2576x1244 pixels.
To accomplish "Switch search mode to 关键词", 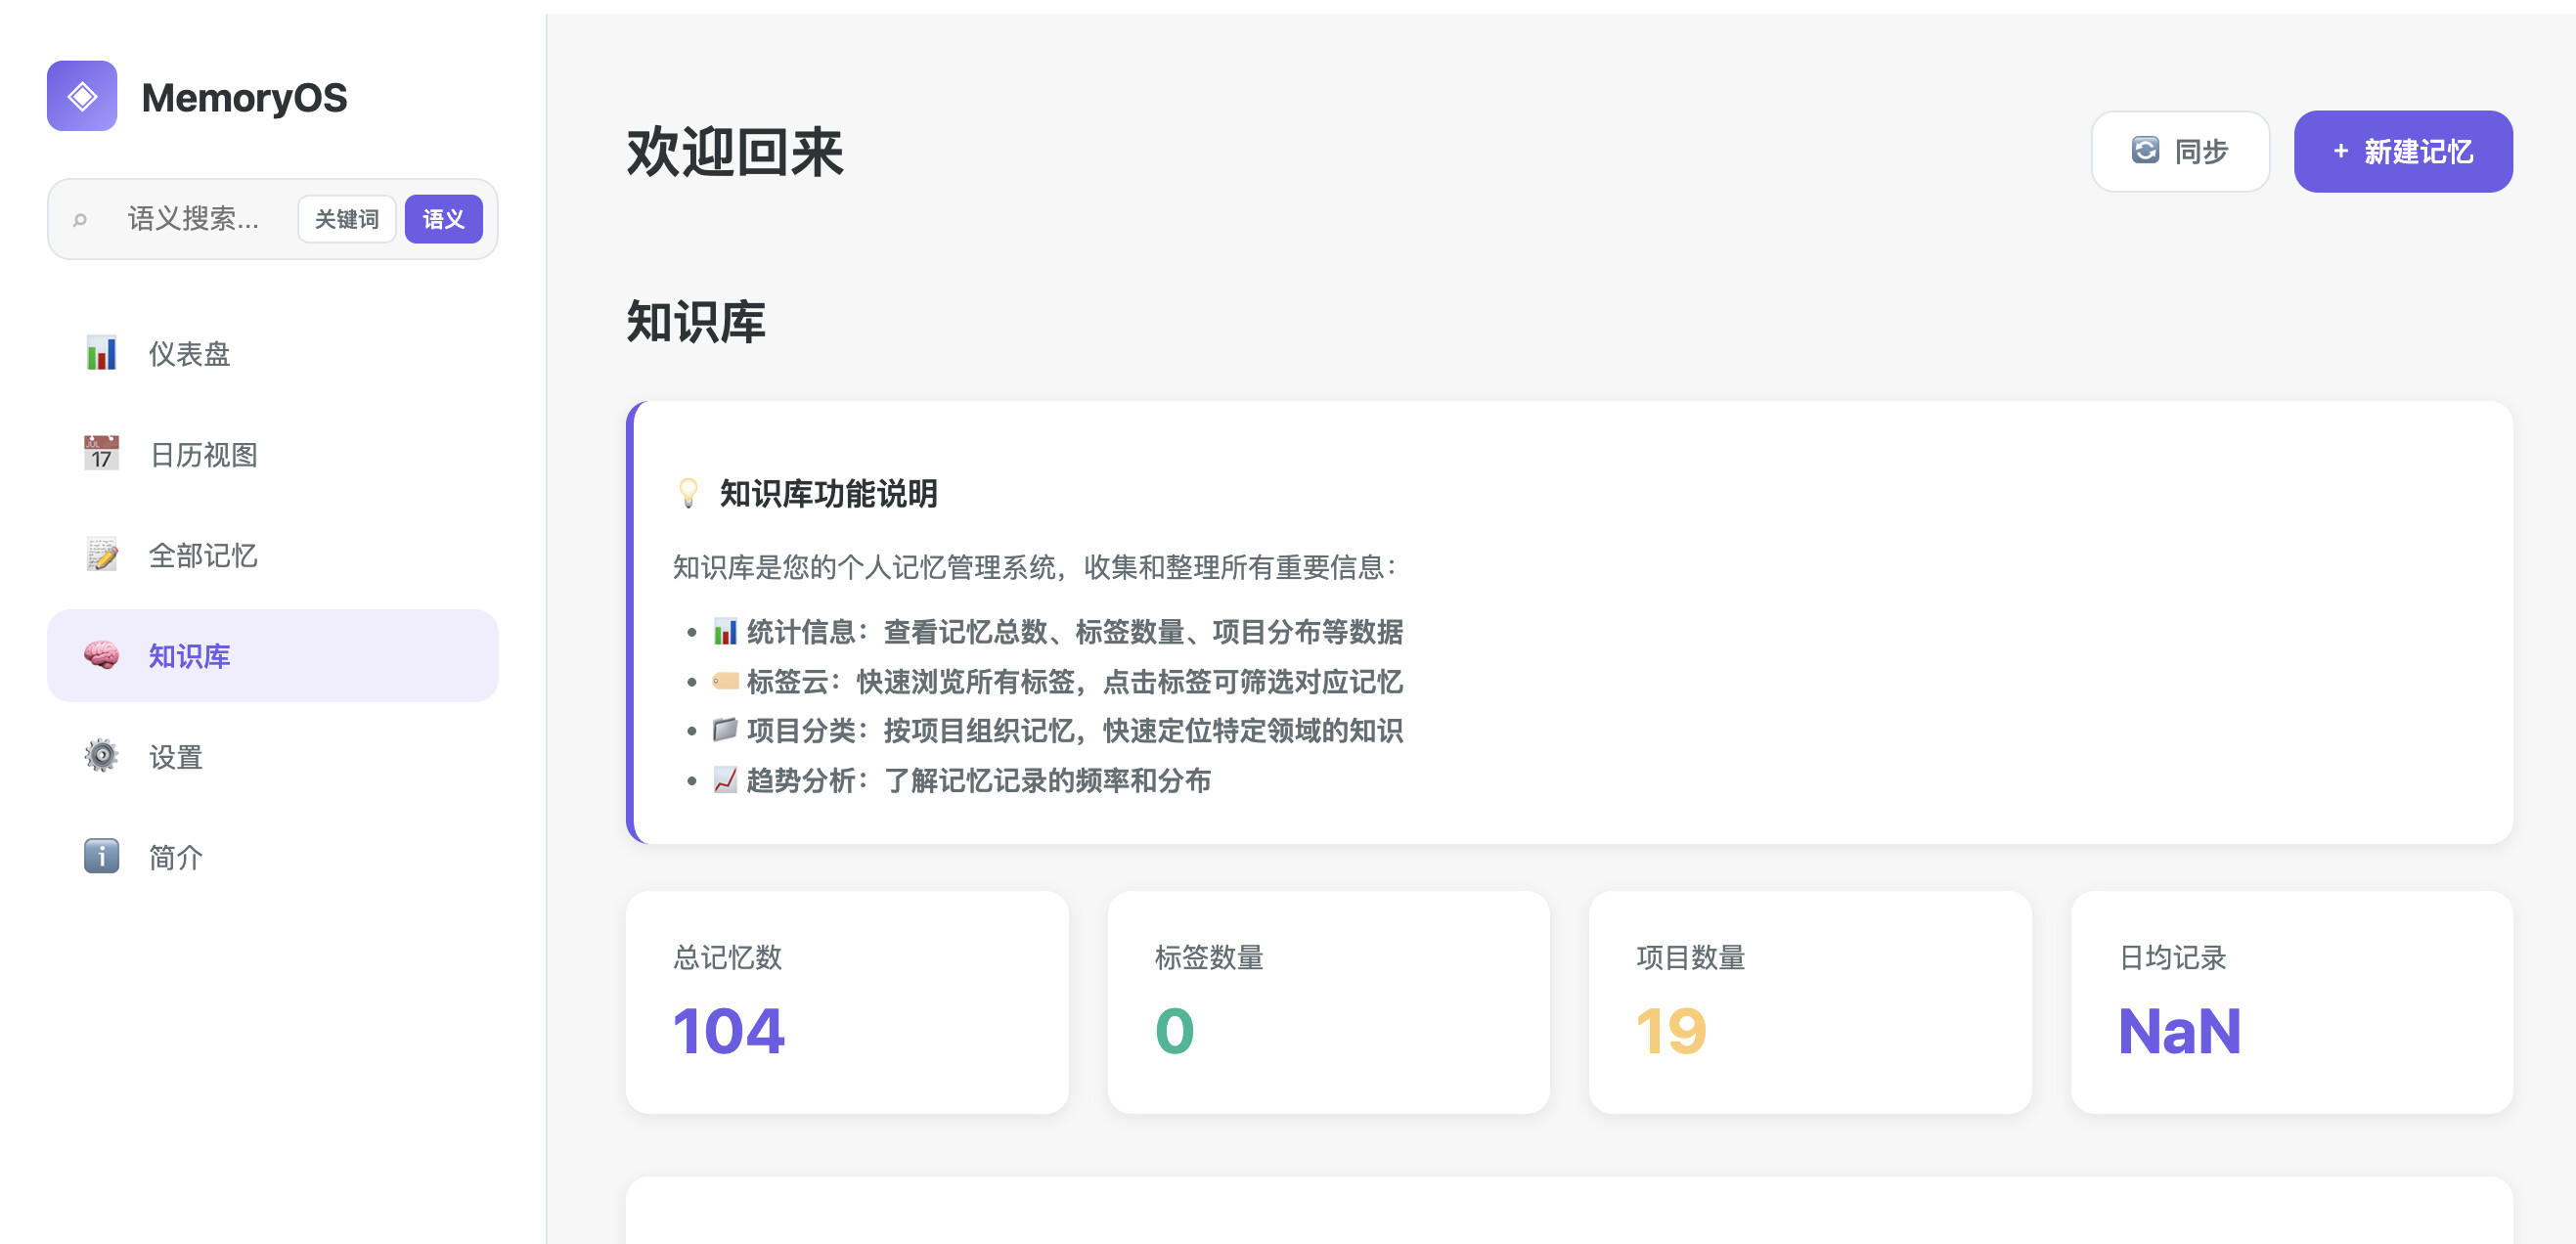I will tap(346, 219).
